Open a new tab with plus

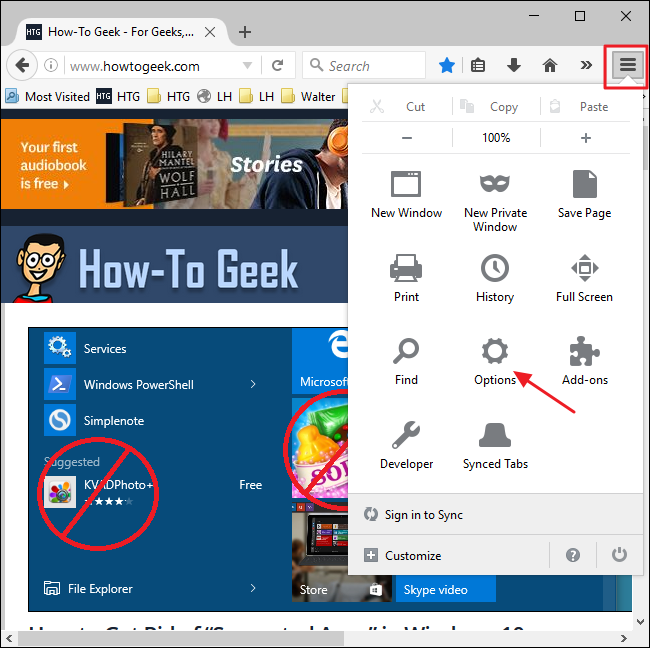(x=245, y=32)
